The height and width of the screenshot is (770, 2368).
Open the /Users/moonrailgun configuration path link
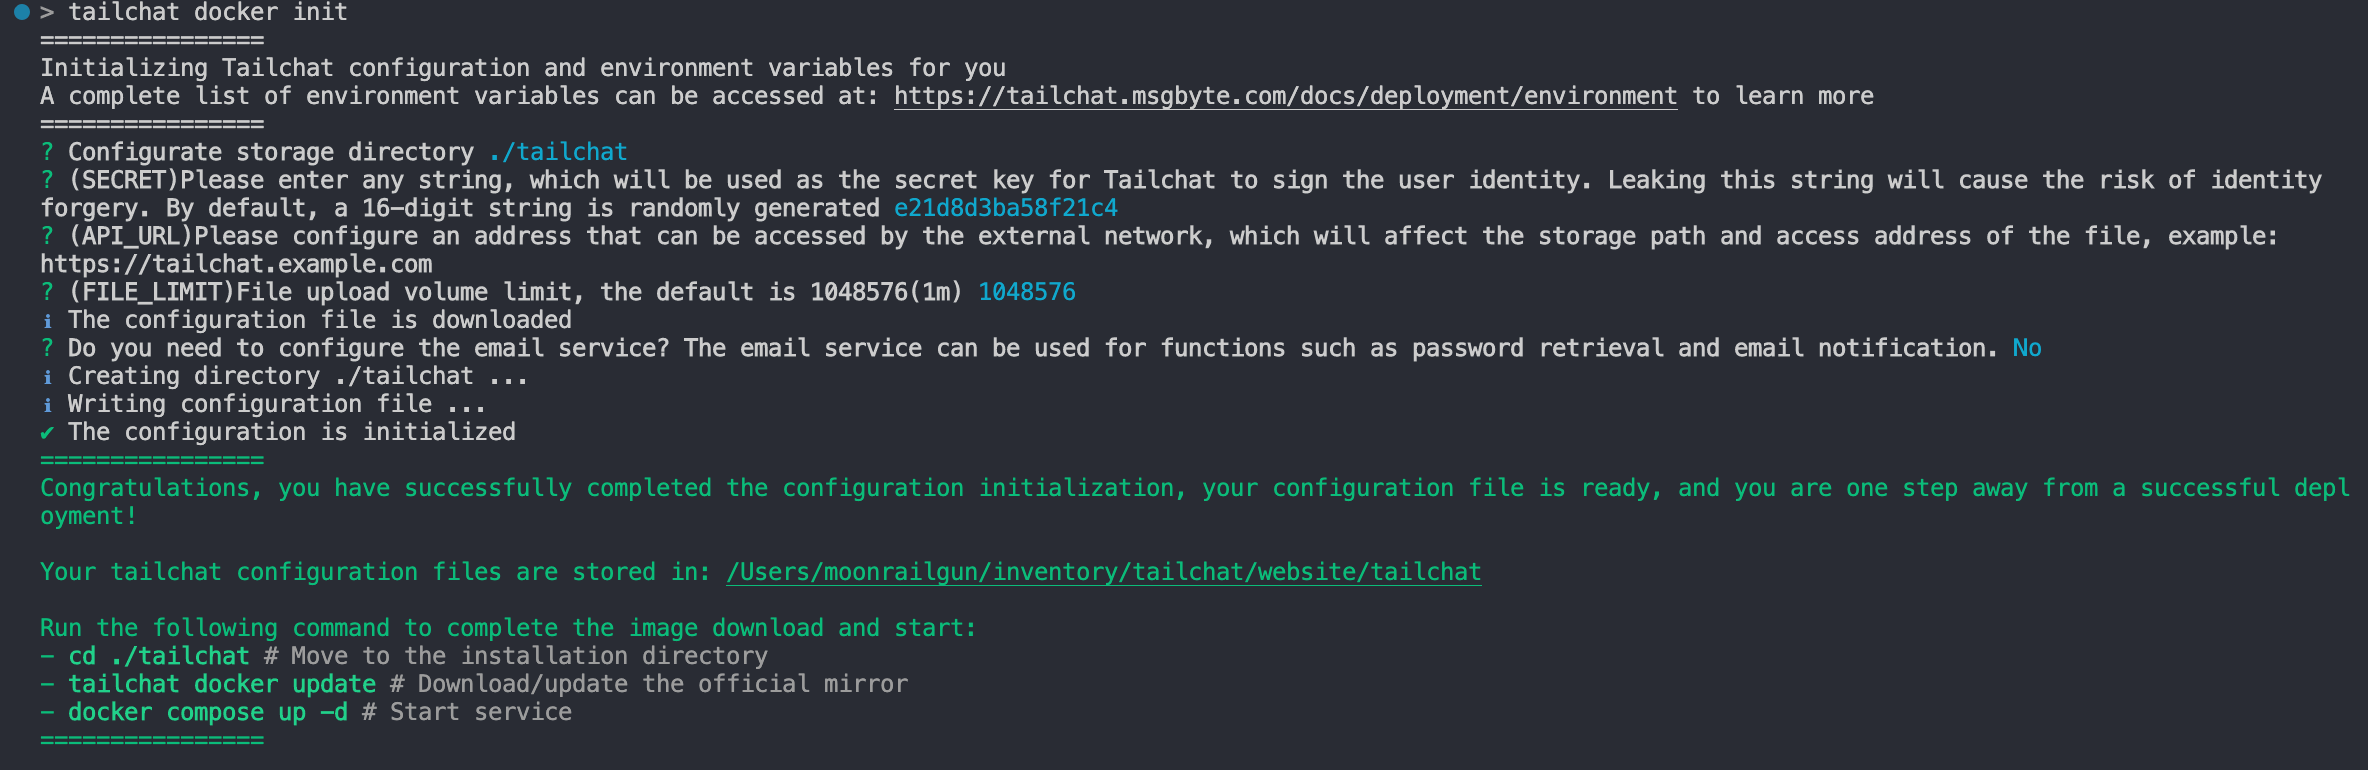coord(1103,572)
